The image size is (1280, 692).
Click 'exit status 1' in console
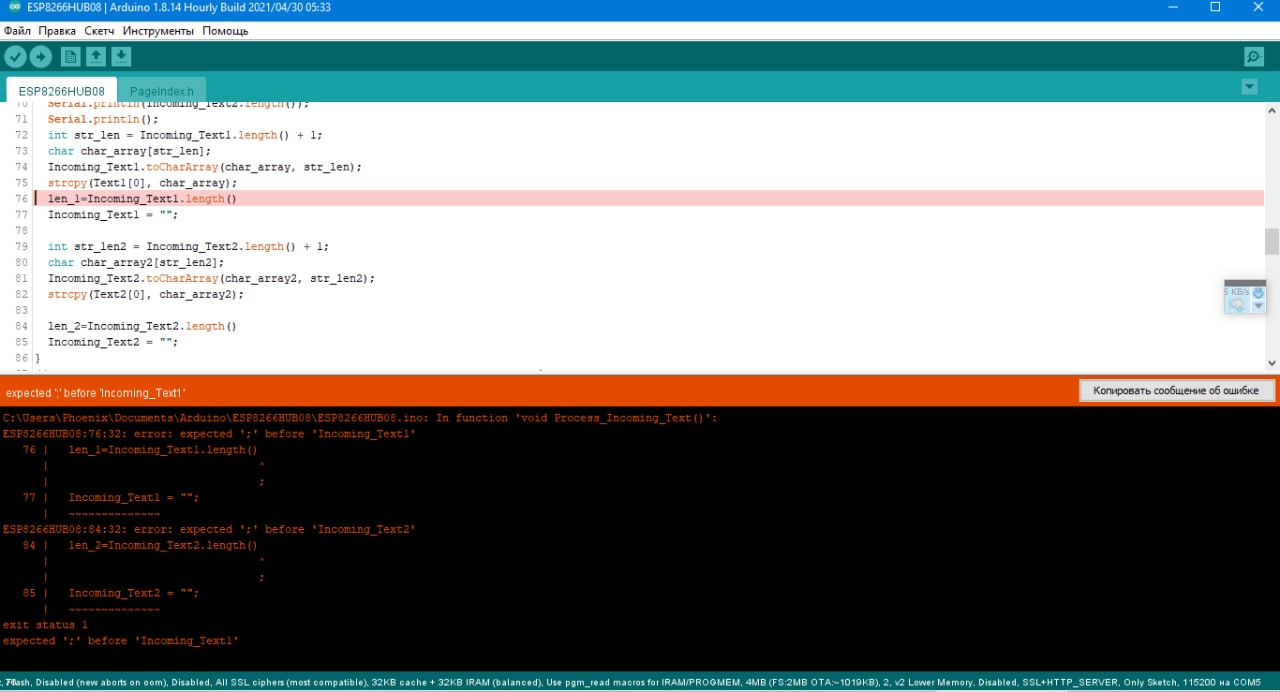[45, 625]
